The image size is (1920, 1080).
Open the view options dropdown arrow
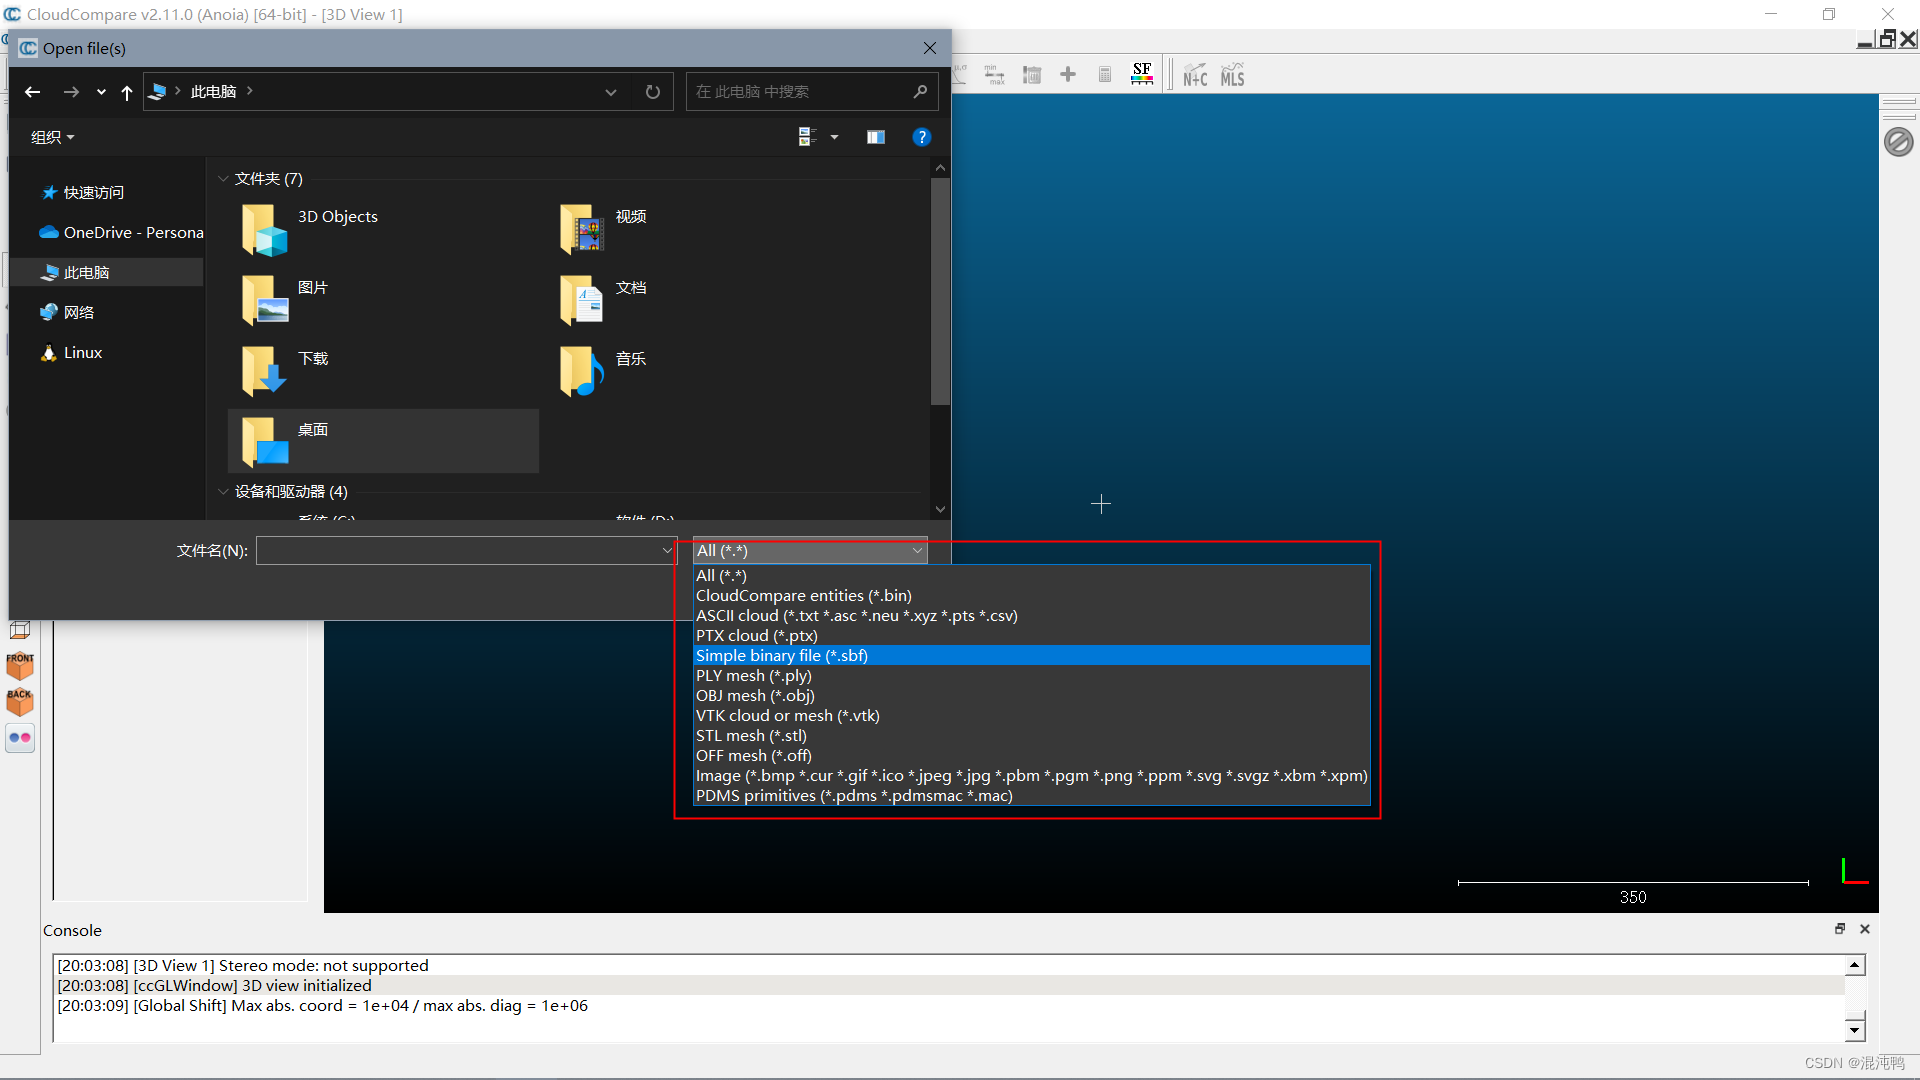[835, 137]
